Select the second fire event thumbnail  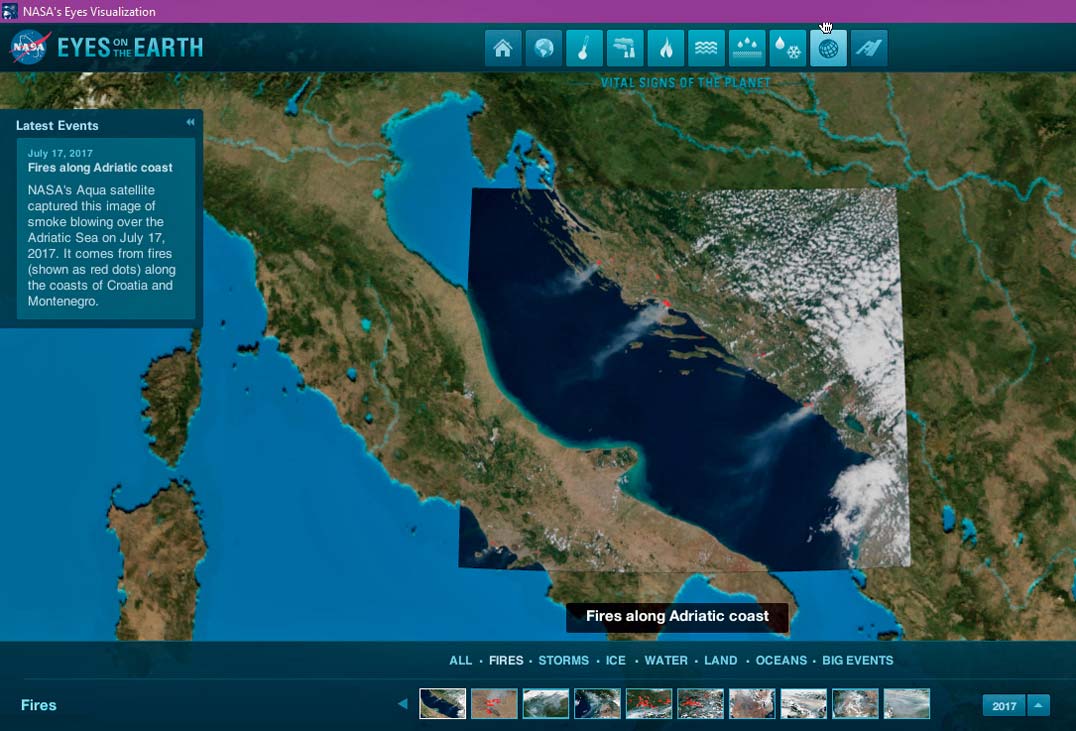tap(494, 704)
